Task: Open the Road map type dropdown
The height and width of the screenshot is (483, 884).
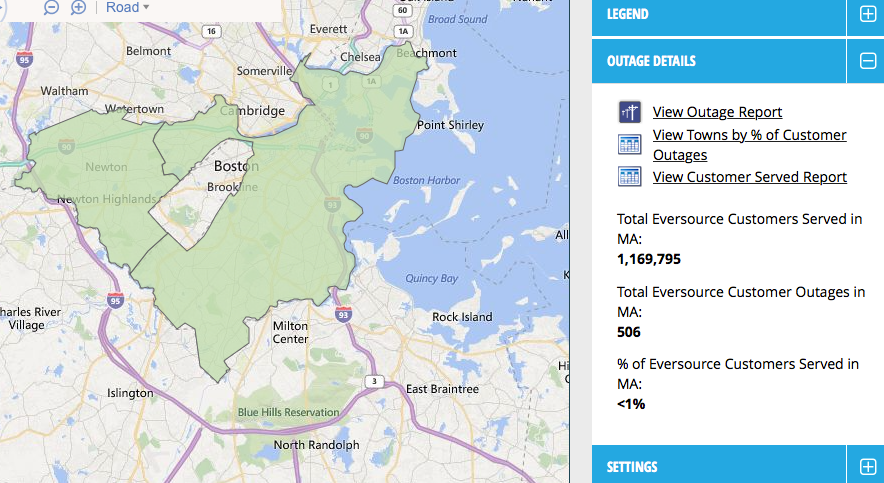Action: (x=127, y=7)
